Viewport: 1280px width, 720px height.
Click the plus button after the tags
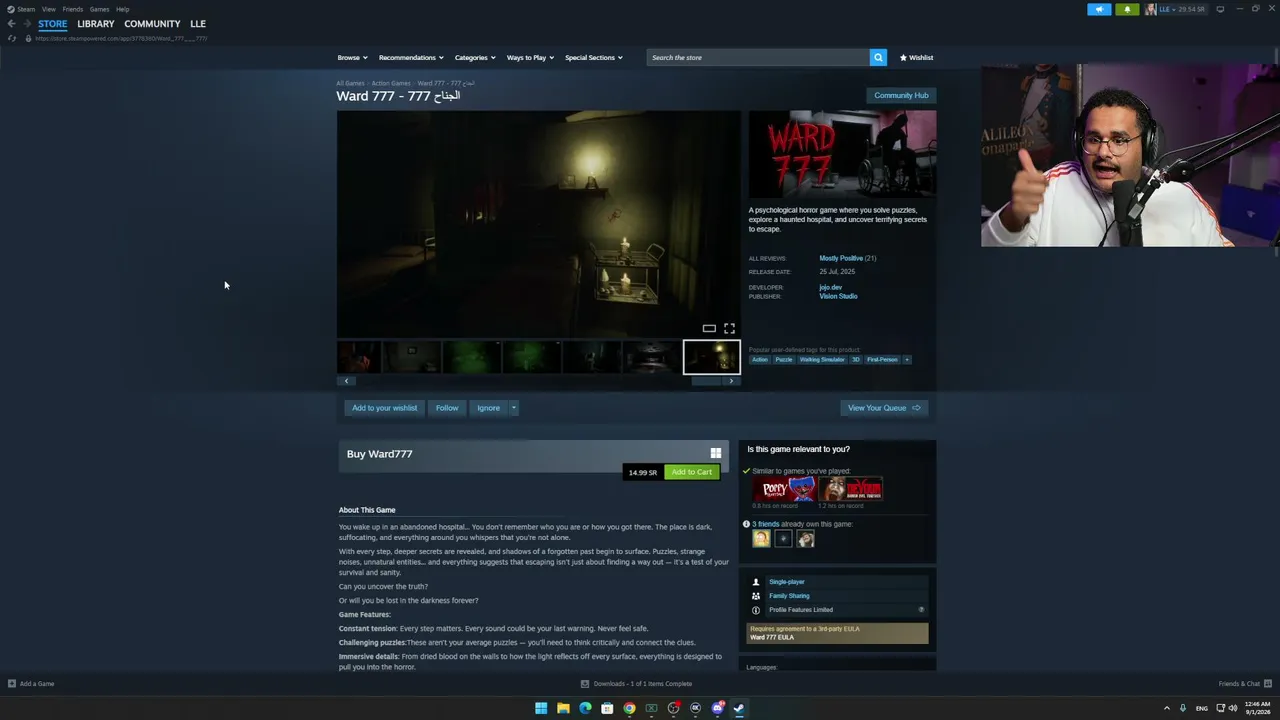907,360
